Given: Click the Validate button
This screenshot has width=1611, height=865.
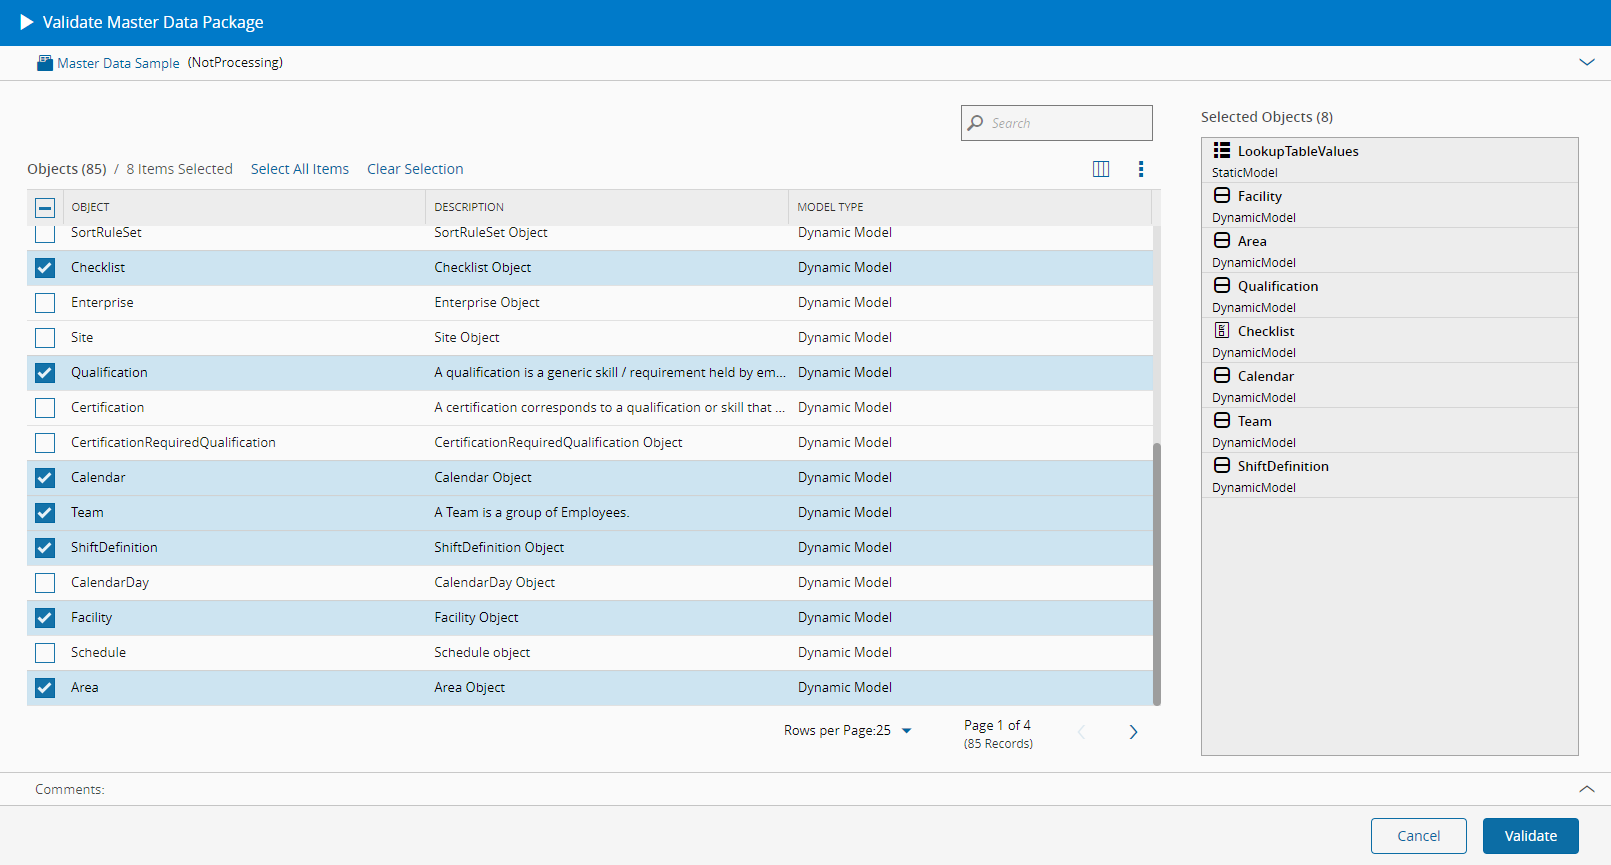Looking at the screenshot, I should (x=1530, y=836).
